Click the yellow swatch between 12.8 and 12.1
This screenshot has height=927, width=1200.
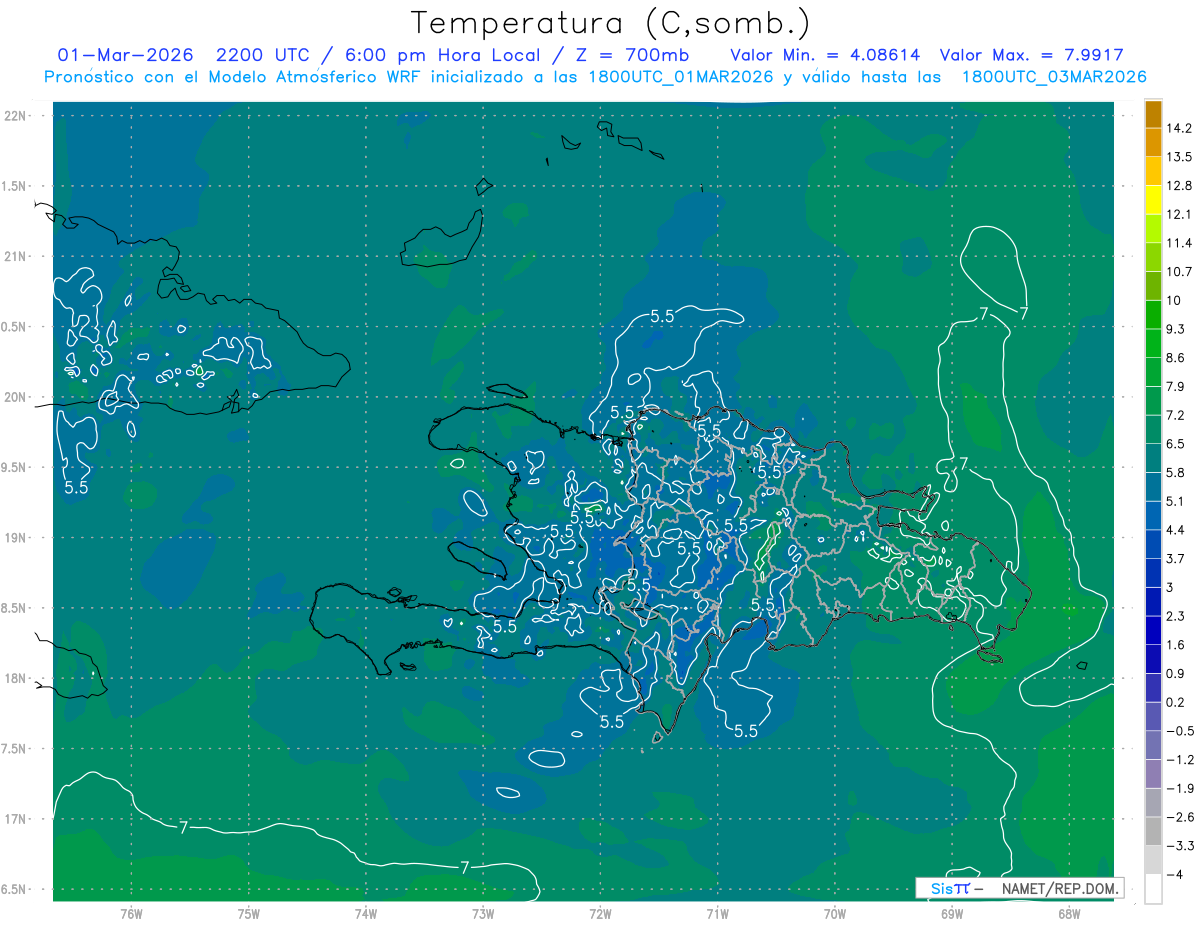(1153, 200)
